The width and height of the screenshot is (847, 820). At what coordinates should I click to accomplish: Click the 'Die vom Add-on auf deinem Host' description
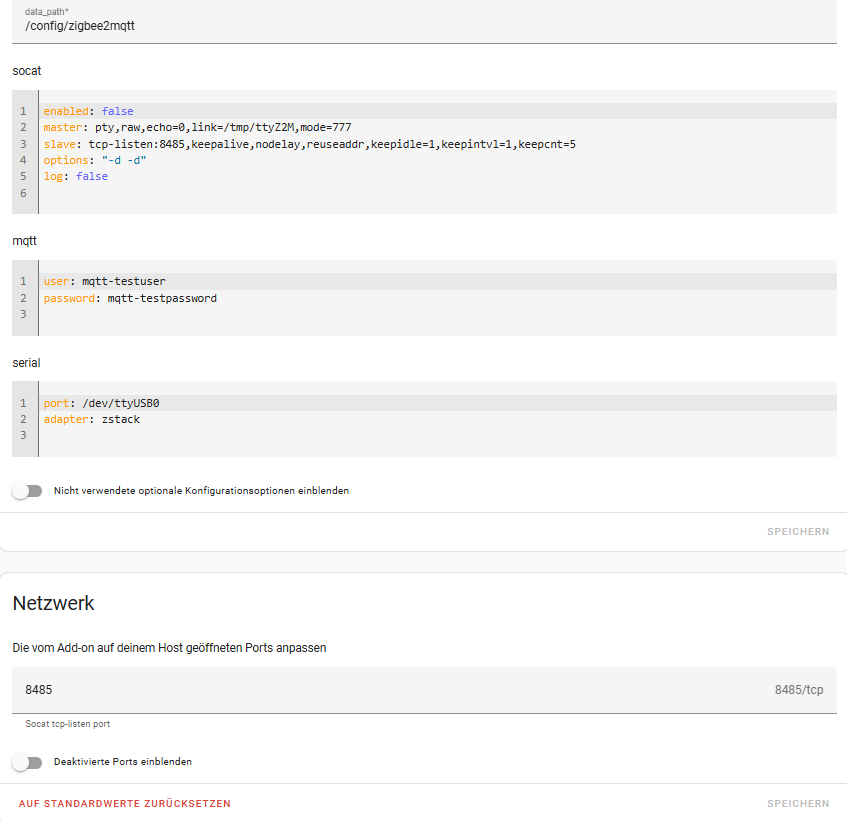pos(169,648)
